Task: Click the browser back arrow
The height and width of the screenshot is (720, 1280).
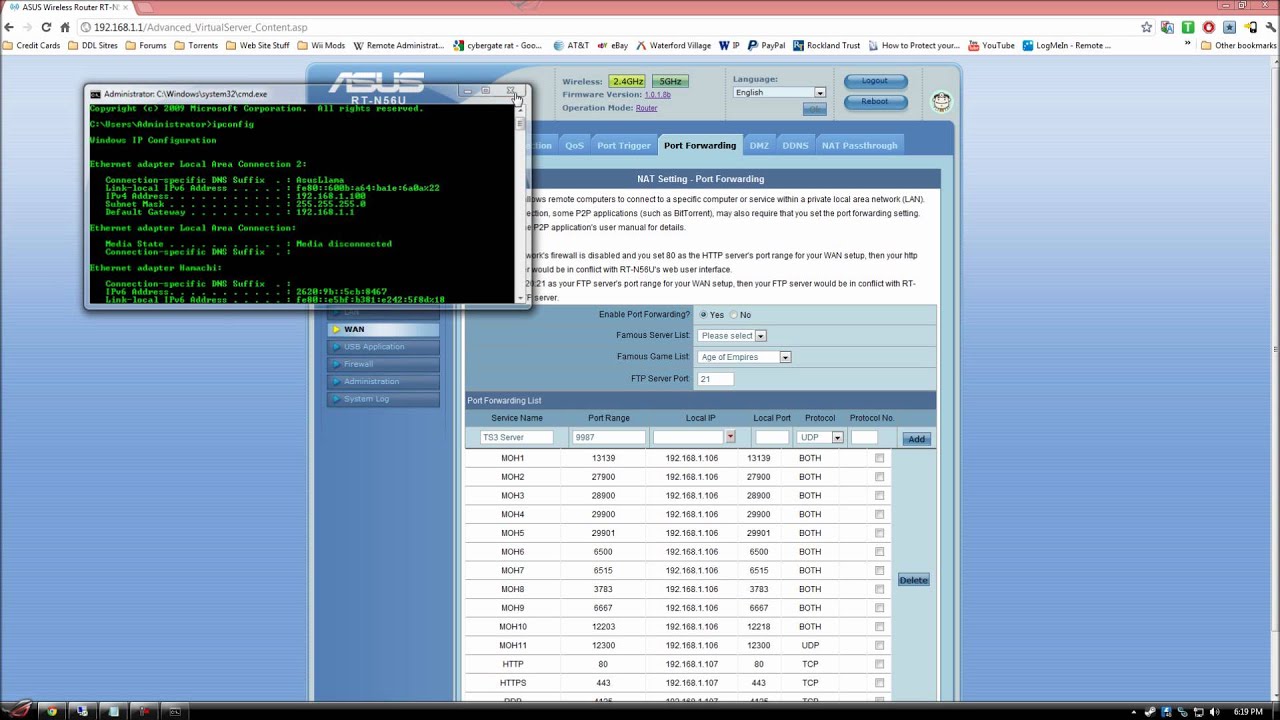Action: 10,27
